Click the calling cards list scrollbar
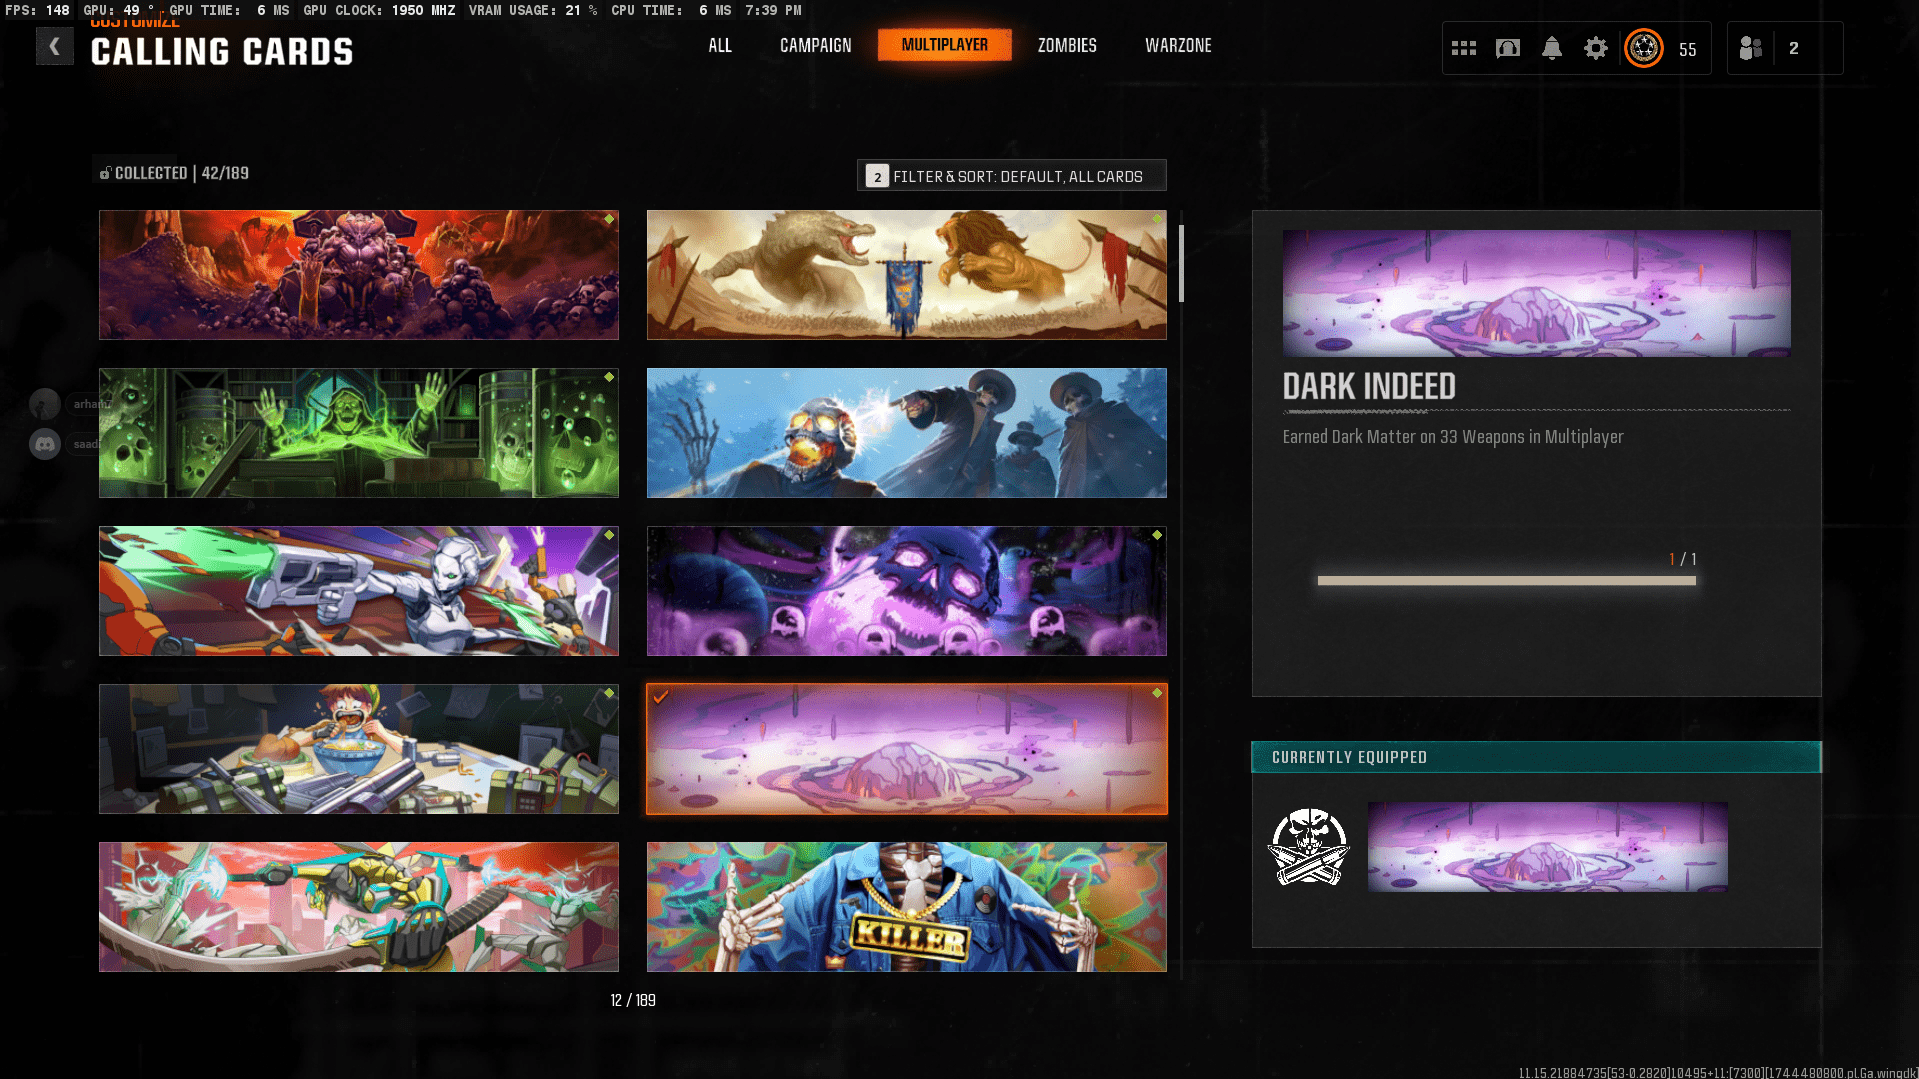1919x1079 pixels. (1181, 264)
